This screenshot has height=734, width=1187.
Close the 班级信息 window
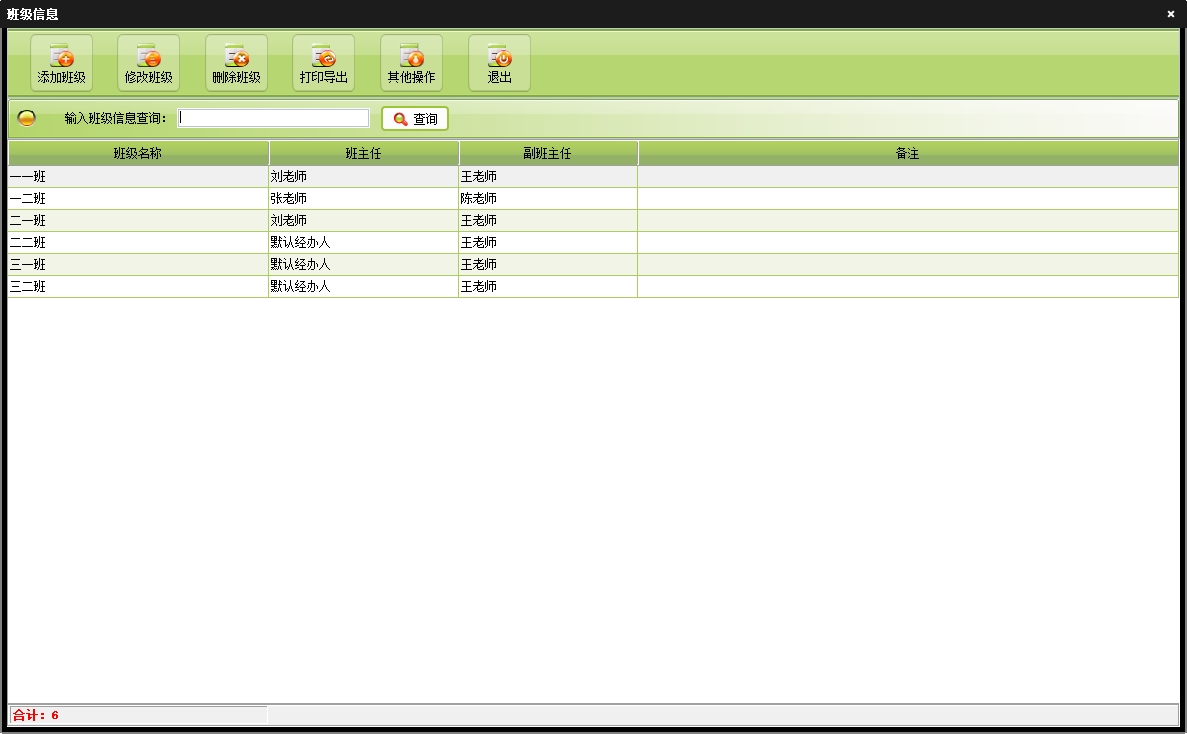1170,14
